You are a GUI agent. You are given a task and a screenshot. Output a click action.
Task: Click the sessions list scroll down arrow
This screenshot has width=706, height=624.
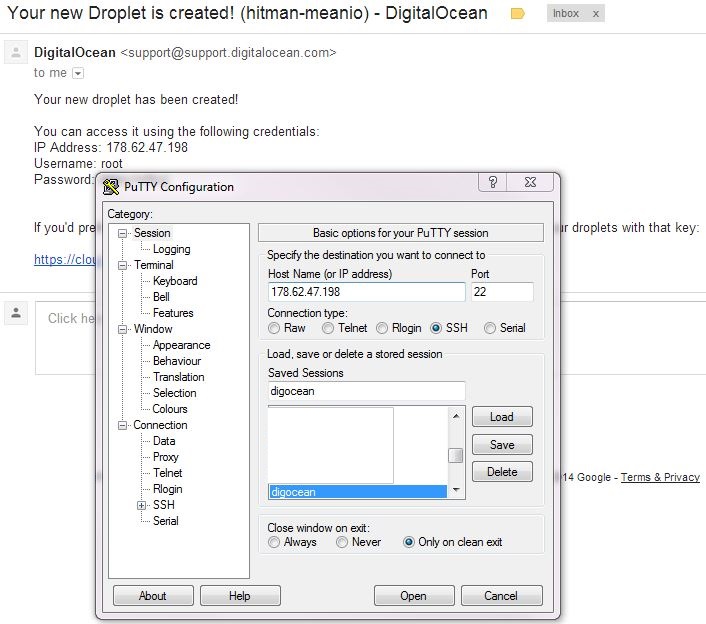456,490
